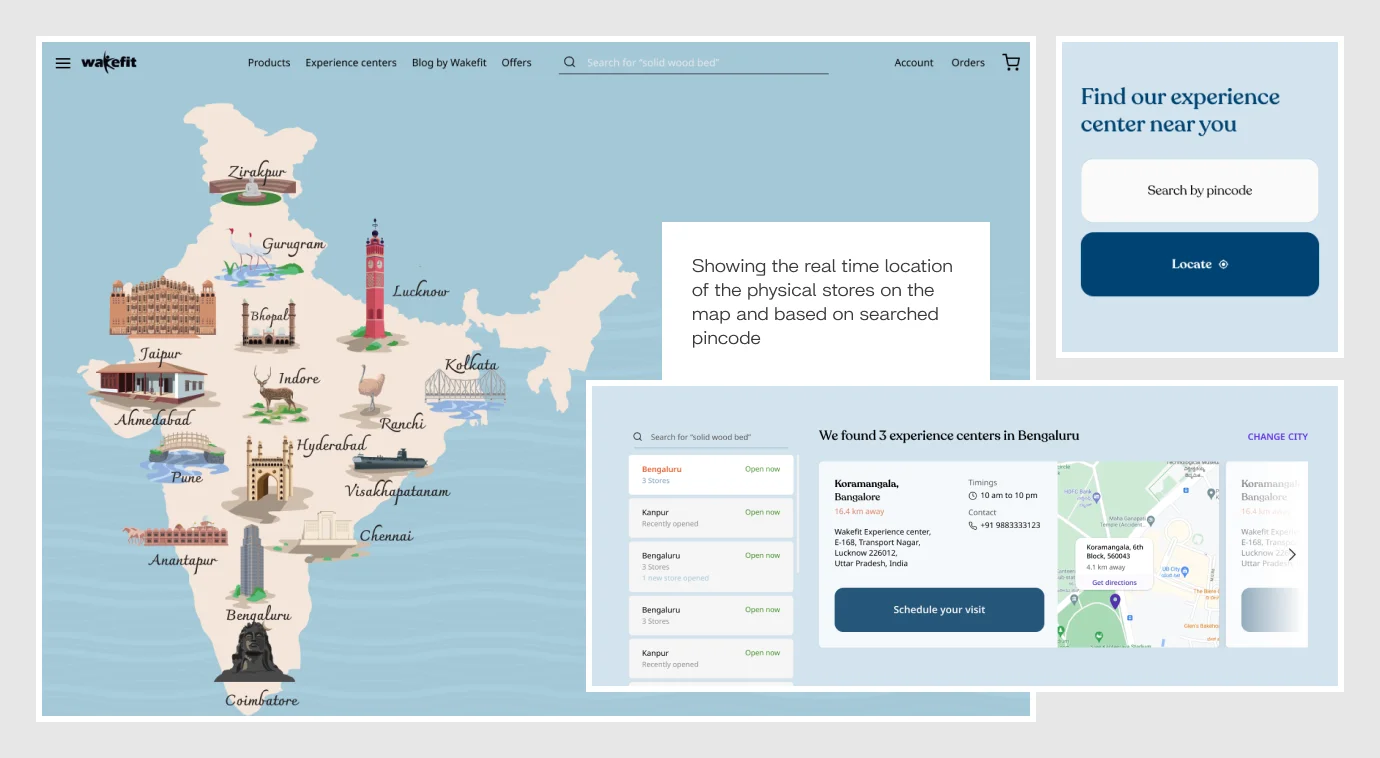Click the purple map pin marker
The width and height of the screenshot is (1380, 758).
pos(1115,601)
